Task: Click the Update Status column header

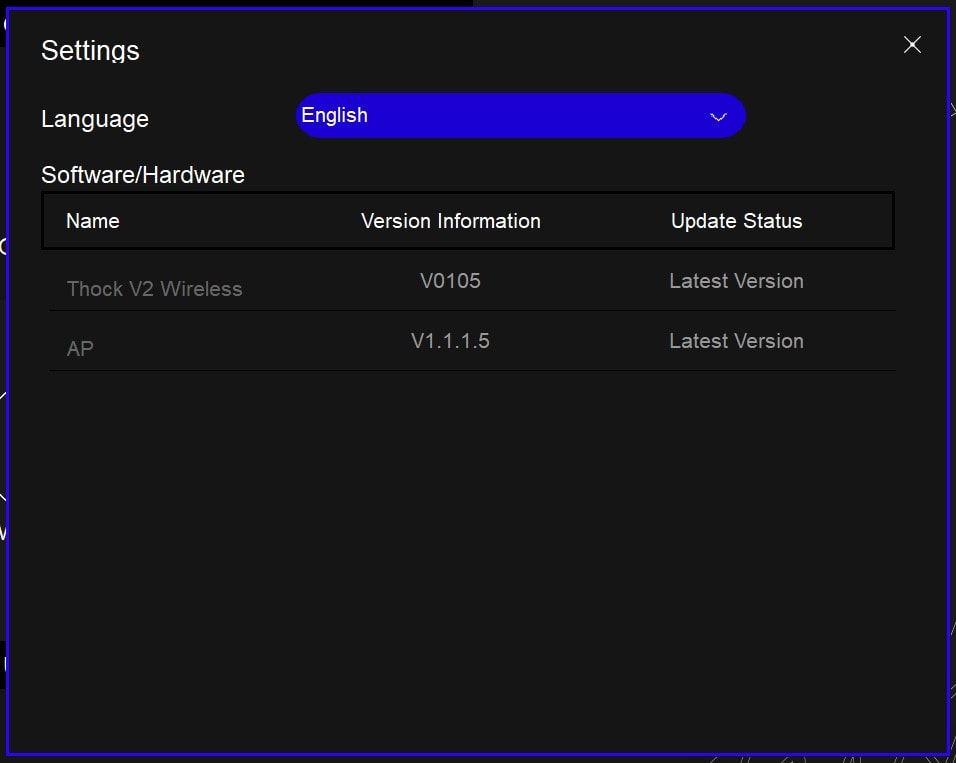Action: tap(736, 221)
